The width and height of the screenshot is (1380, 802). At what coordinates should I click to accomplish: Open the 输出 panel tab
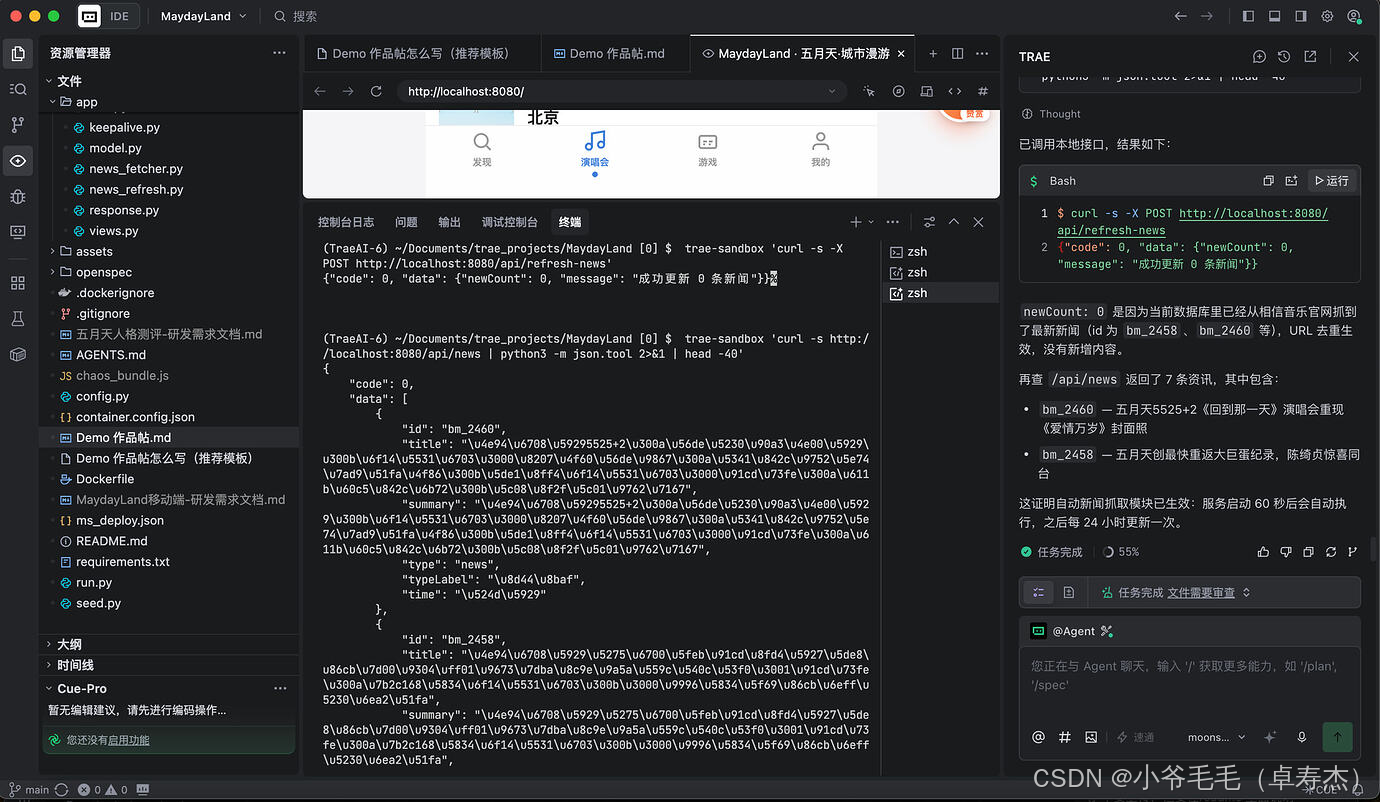[x=450, y=222]
